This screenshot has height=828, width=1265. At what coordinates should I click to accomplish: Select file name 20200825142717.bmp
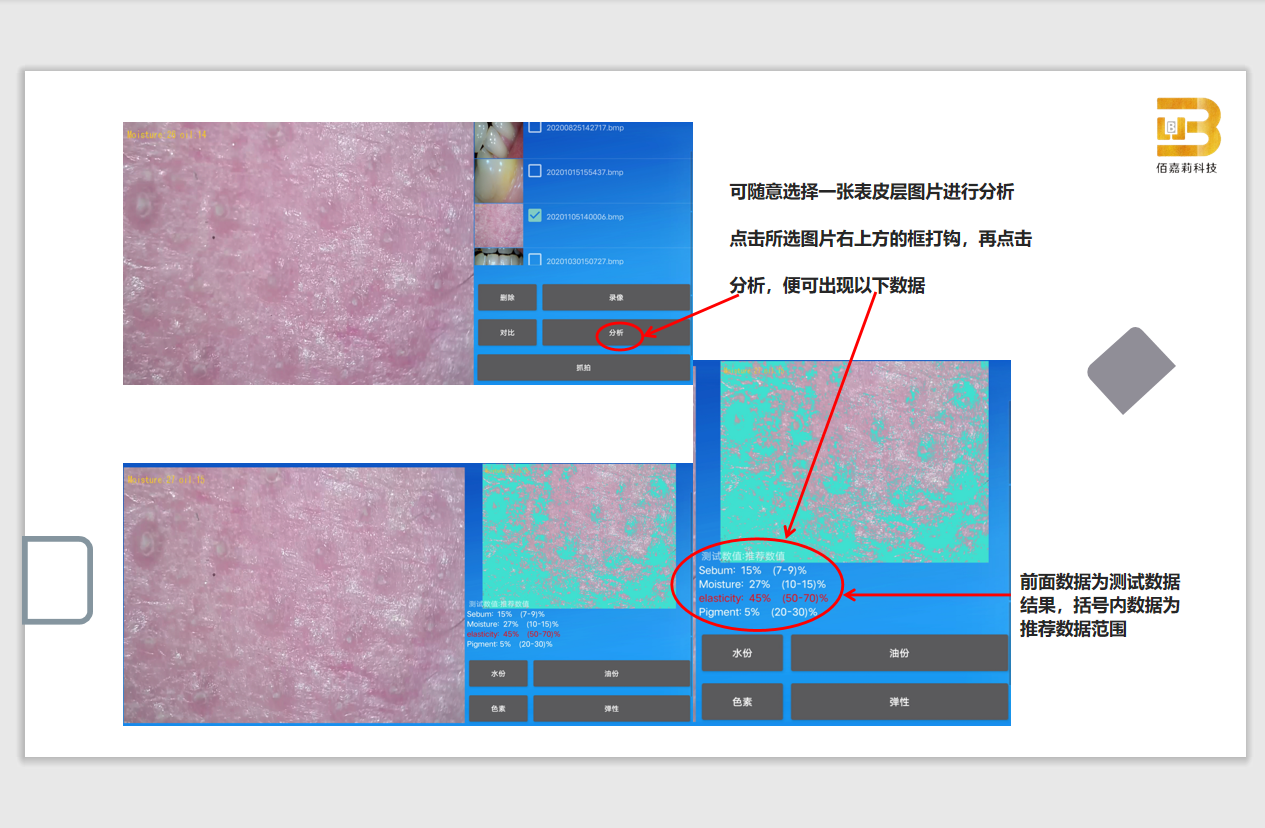tap(584, 128)
